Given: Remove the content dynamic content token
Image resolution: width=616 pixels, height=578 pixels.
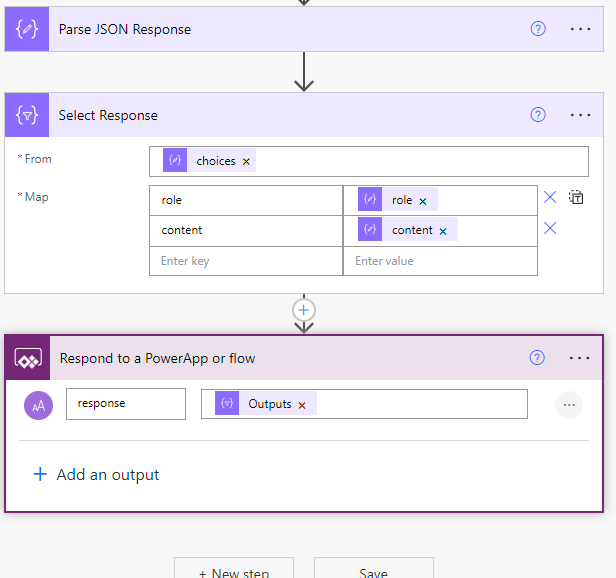Looking at the screenshot, I should 443,231.
